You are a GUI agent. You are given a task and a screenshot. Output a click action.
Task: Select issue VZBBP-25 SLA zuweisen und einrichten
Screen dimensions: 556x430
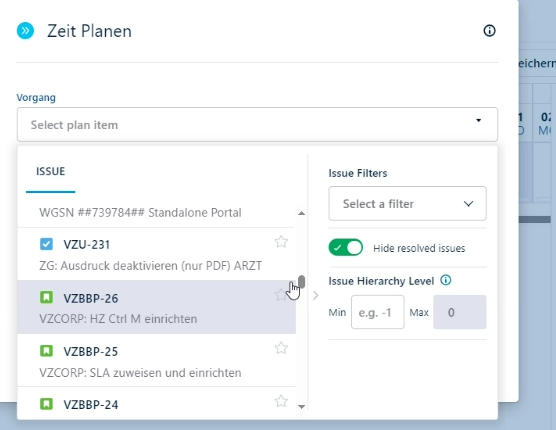[156, 360]
